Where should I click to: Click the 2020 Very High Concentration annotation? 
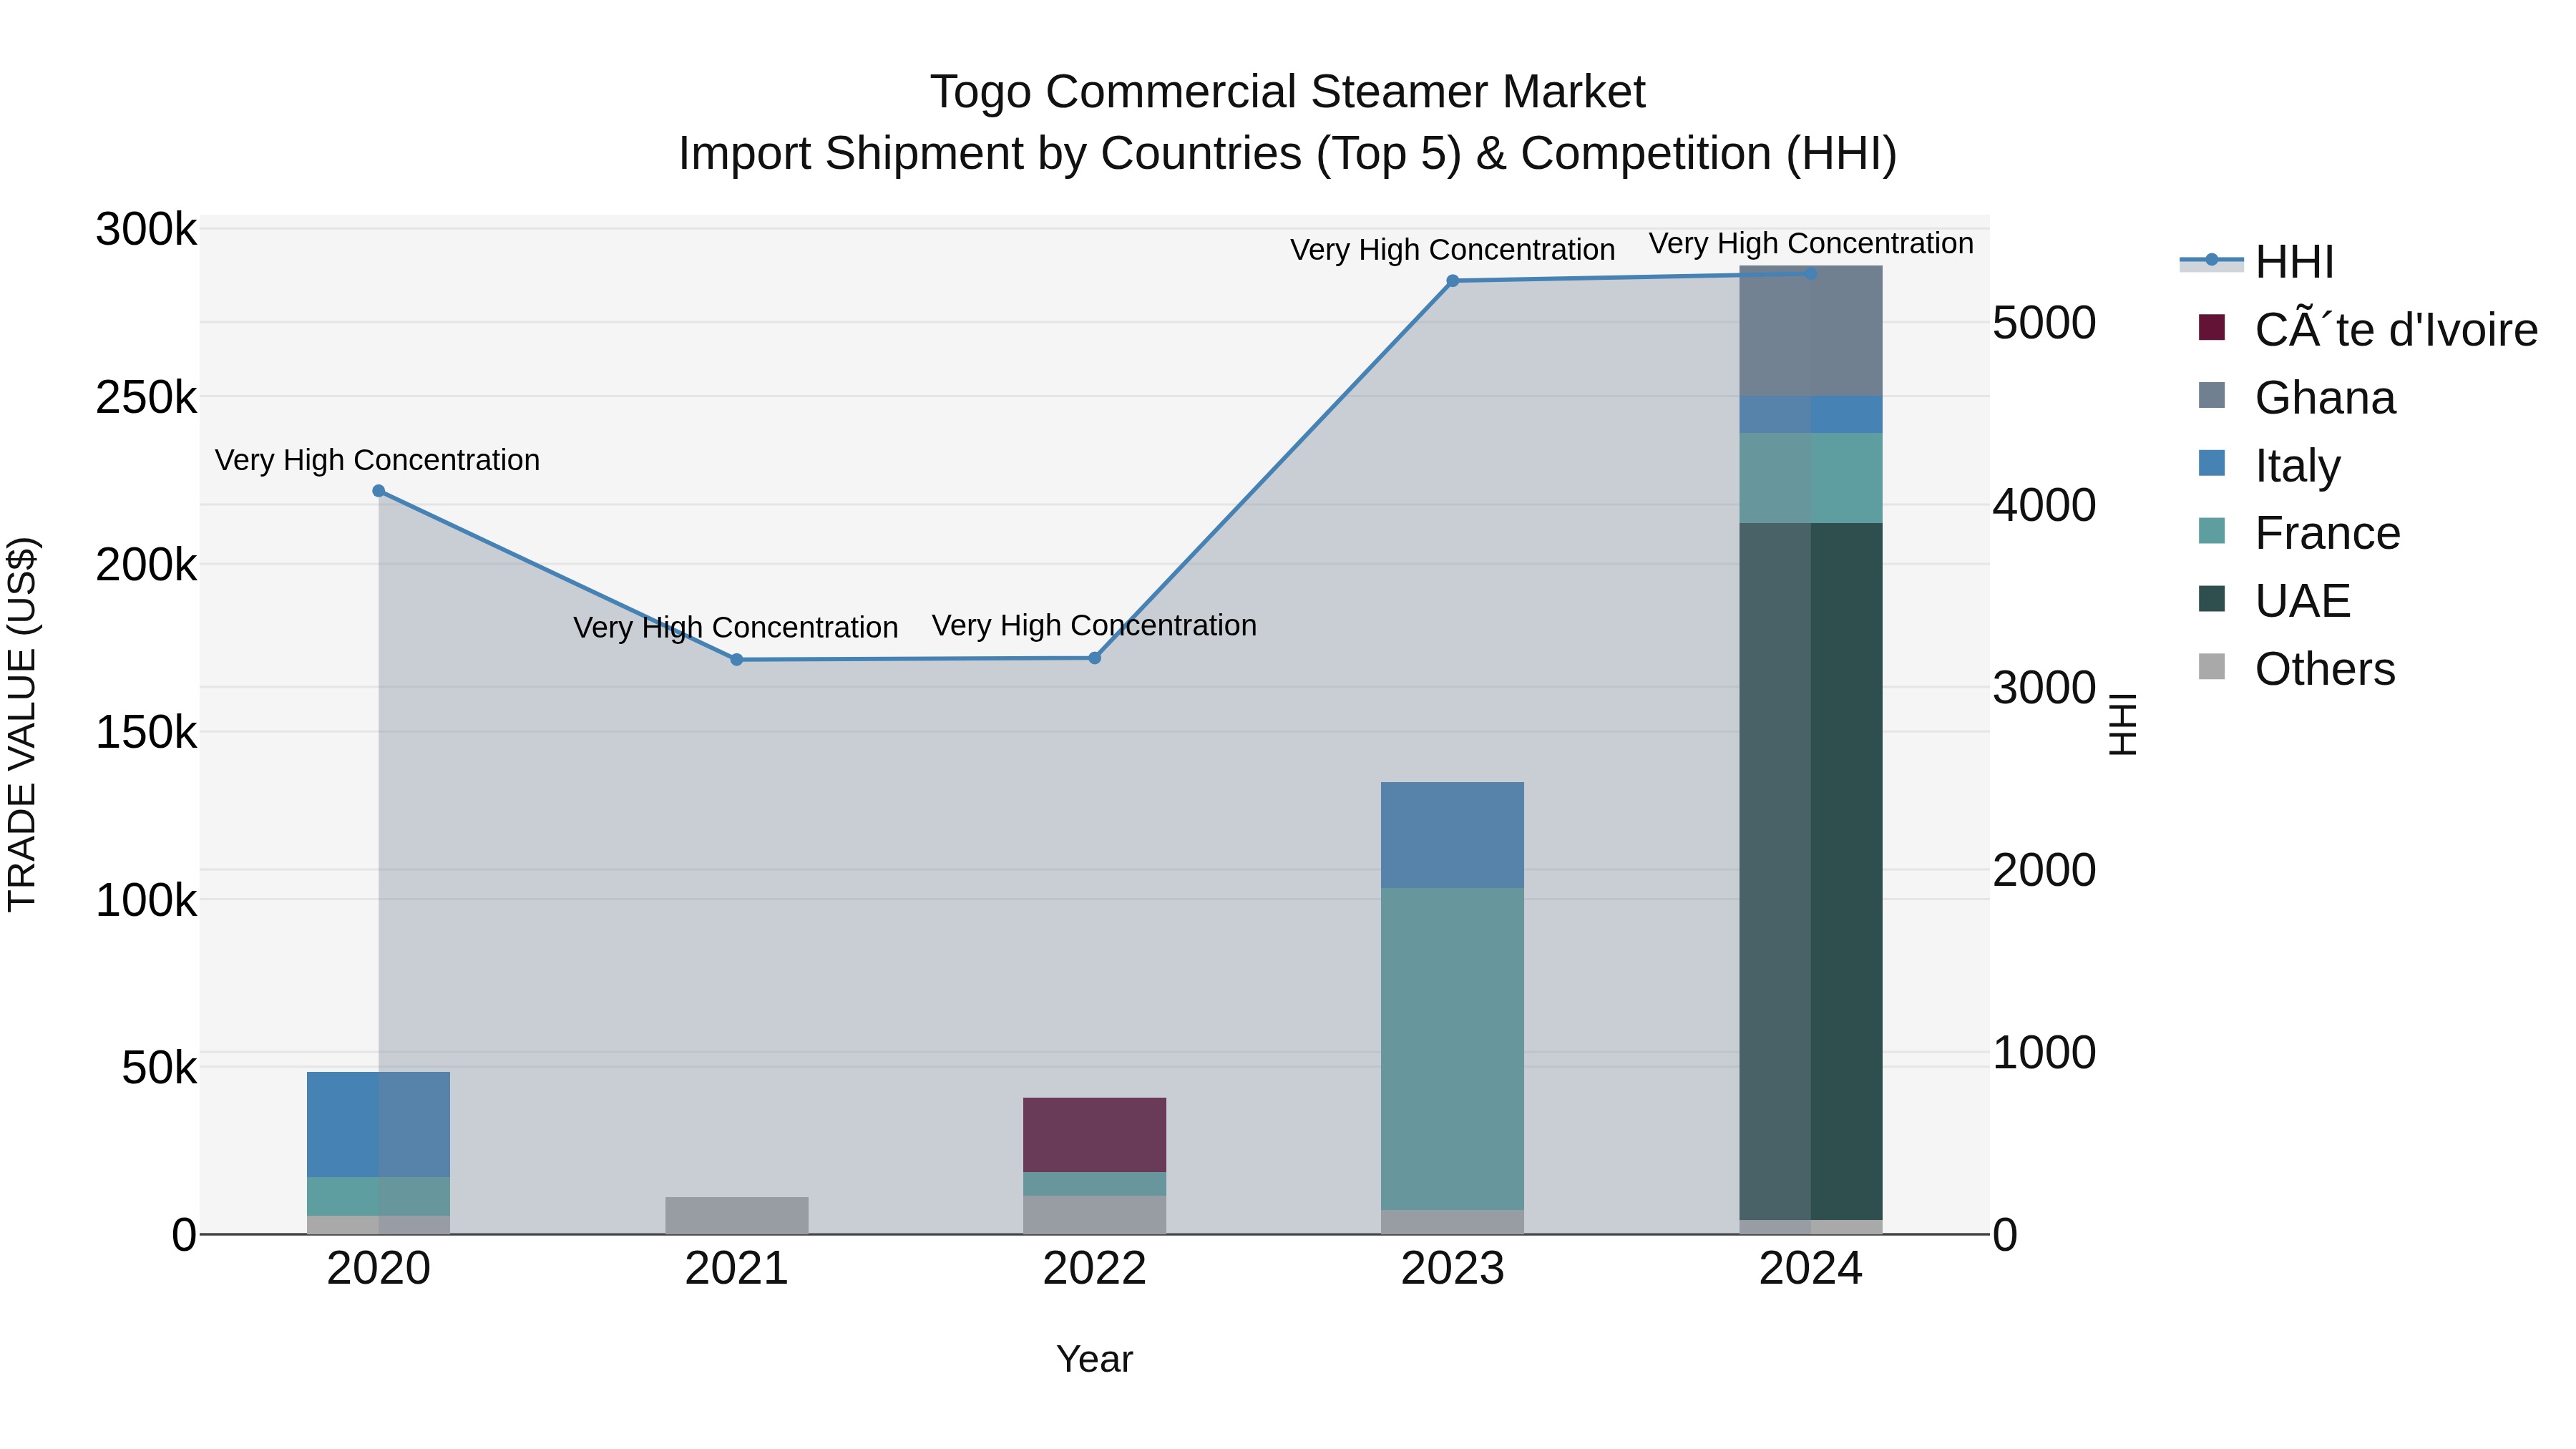(x=377, y=460)
